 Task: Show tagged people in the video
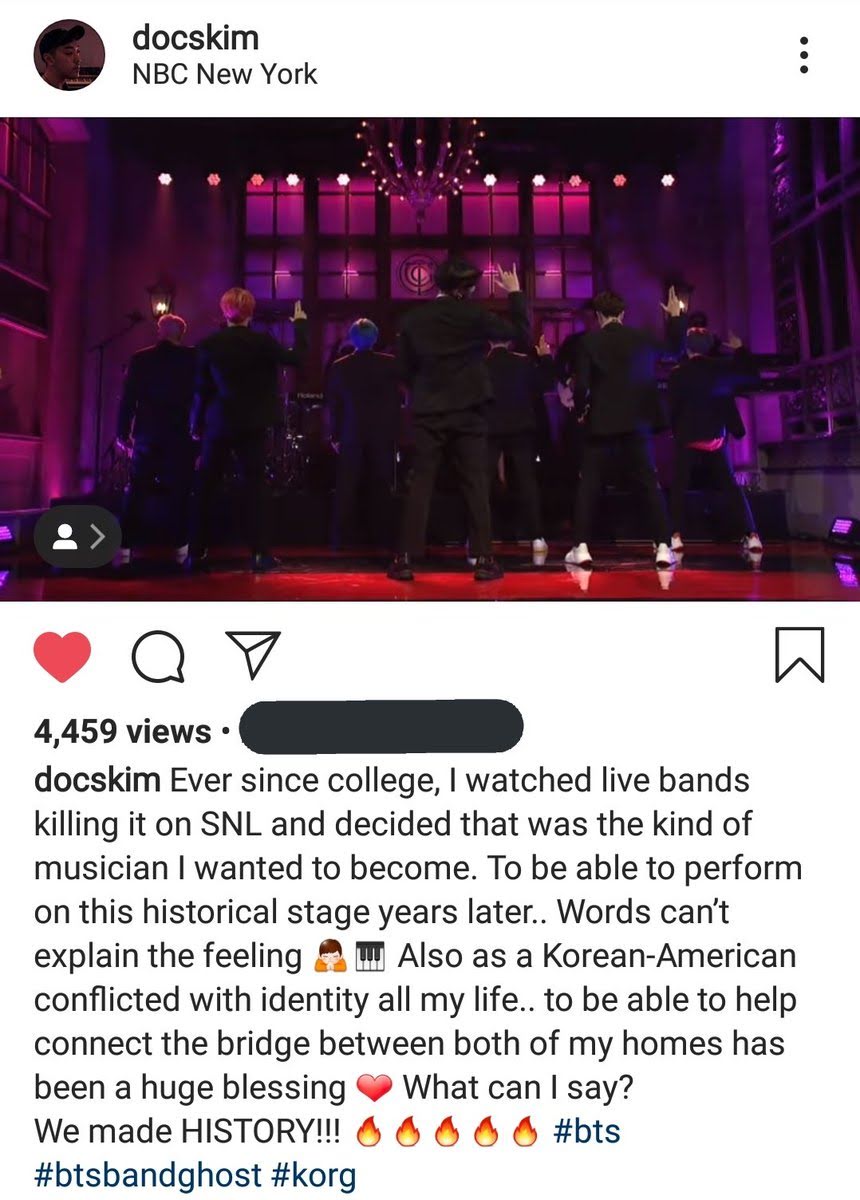click(78, 538)
